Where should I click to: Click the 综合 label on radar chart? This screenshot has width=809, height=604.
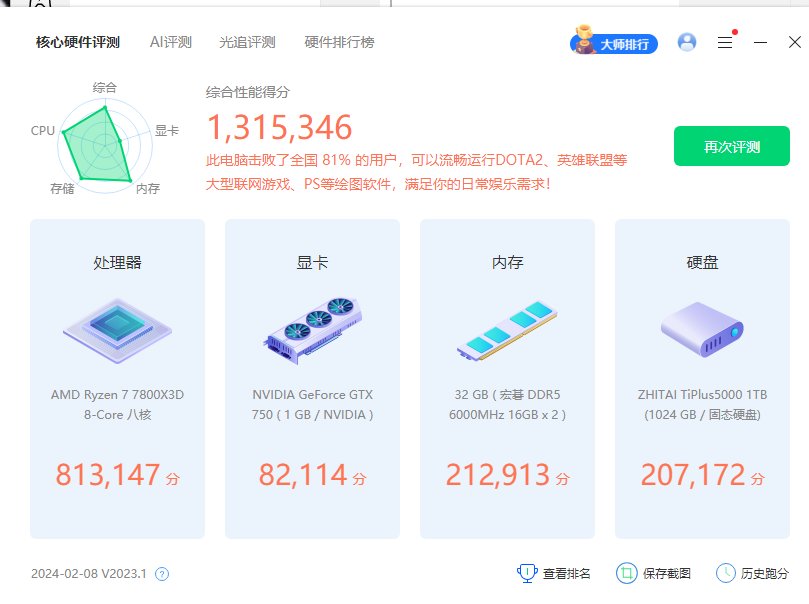[105, 88]
